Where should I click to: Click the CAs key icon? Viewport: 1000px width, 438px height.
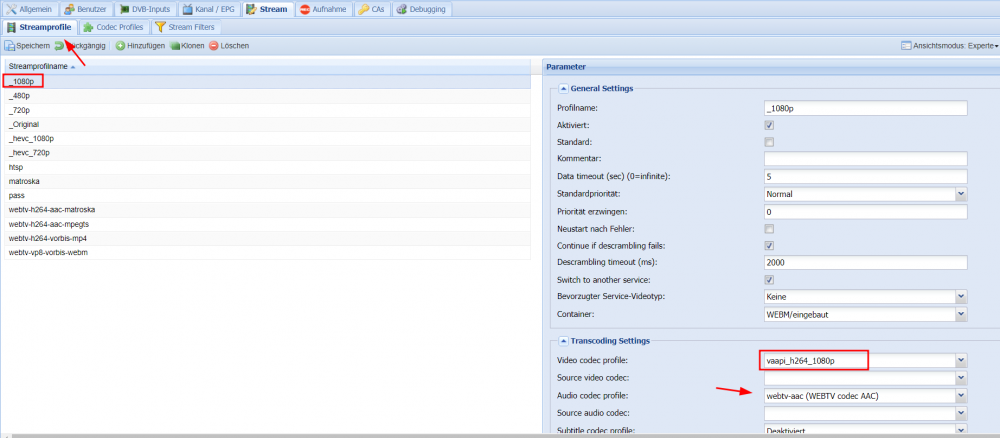tap(363, 10)
